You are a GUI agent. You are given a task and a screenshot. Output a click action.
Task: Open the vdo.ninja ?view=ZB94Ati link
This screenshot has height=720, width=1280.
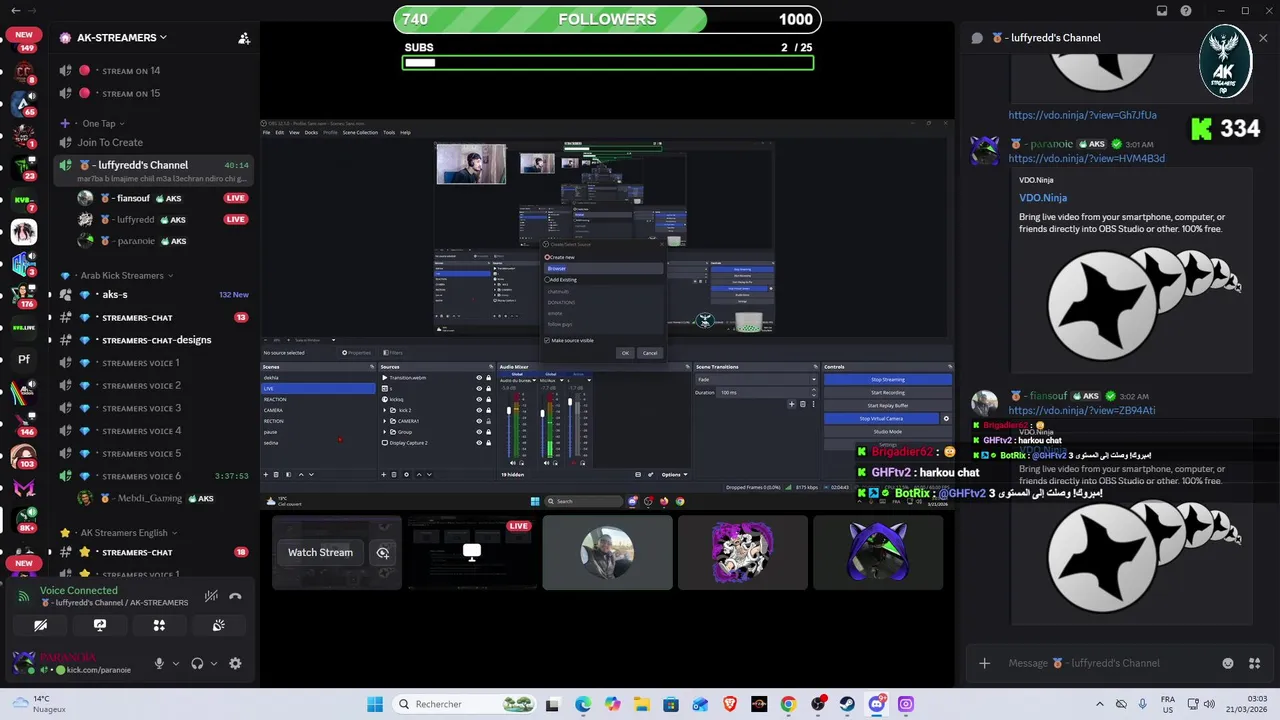(1081, 411)
